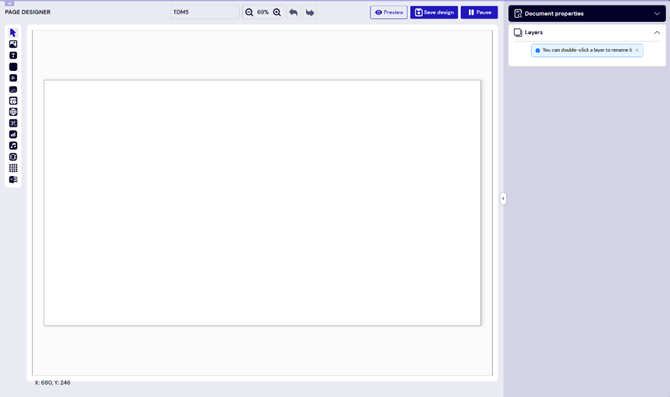Image resolution: width=670 pixels, height=397 pixels.
Task: Select the text tool
Action: 13,56
